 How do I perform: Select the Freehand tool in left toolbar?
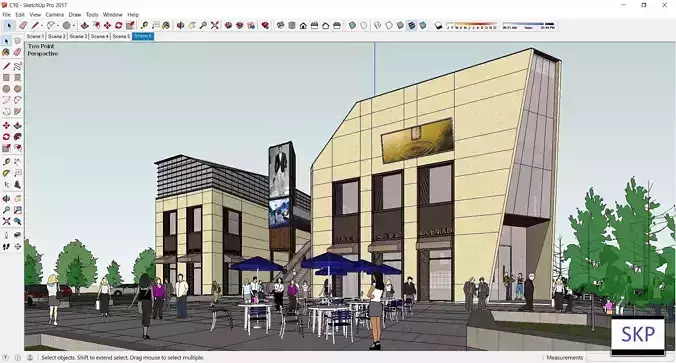pyautogui.click(x=17, y=66)
